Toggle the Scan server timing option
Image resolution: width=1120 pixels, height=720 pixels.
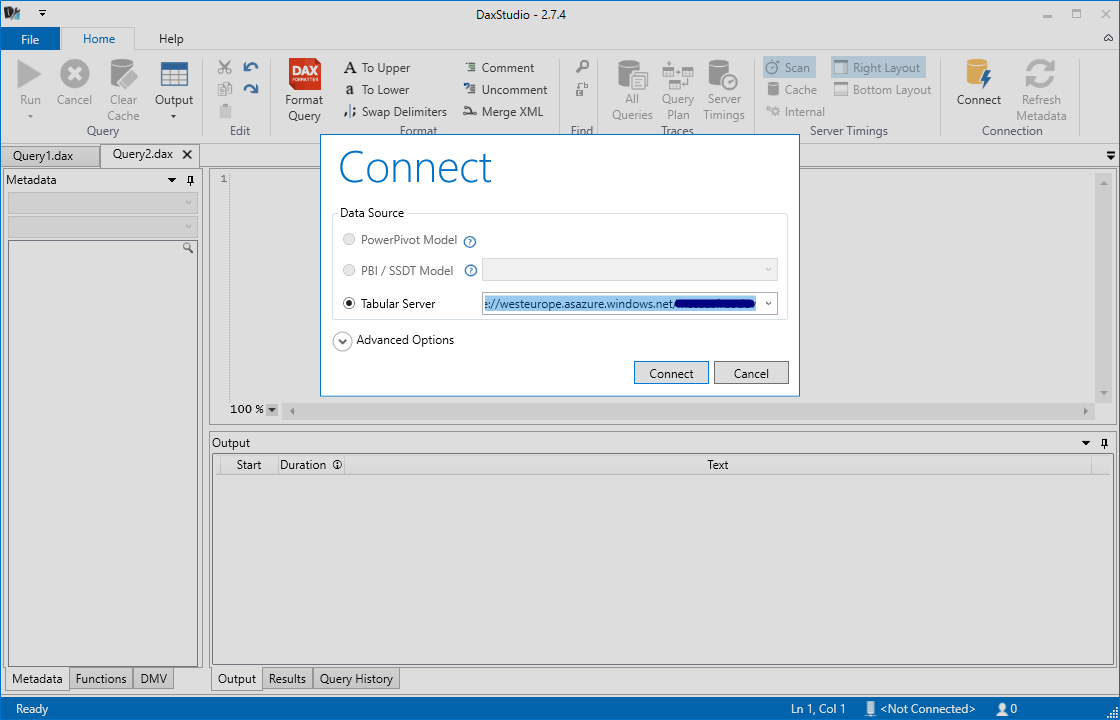(x=789, y=68)
